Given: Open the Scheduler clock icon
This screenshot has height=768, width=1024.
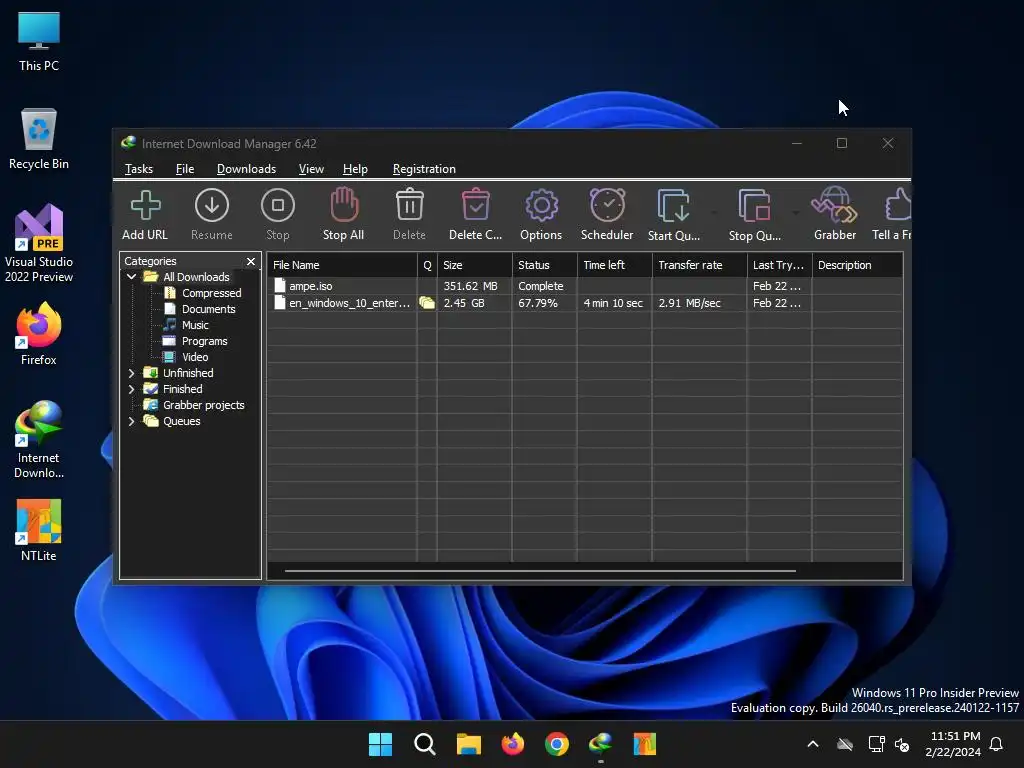Looking at the screenshot, I should [x=607, y=214].
